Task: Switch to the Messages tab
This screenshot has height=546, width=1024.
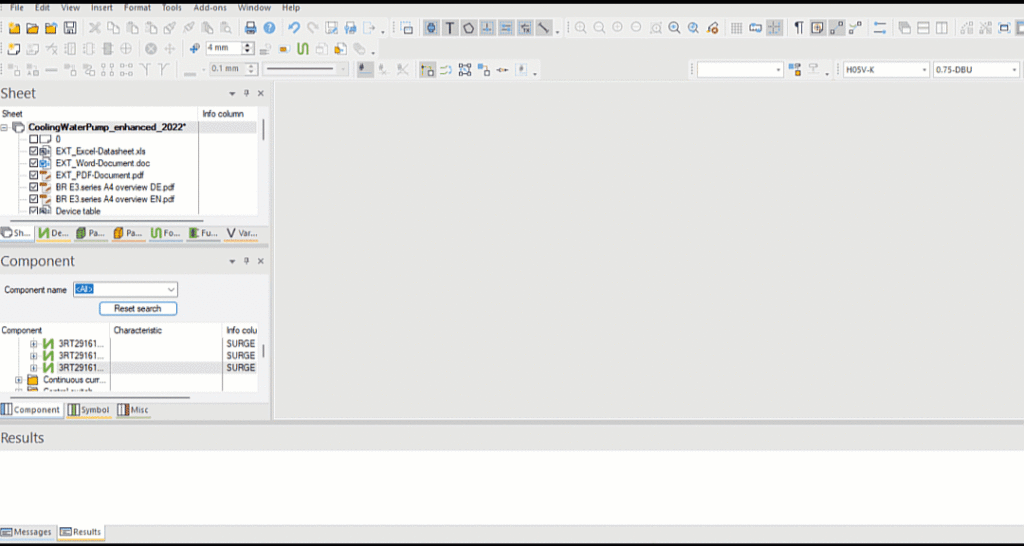Action: click(x=27, y=532)
